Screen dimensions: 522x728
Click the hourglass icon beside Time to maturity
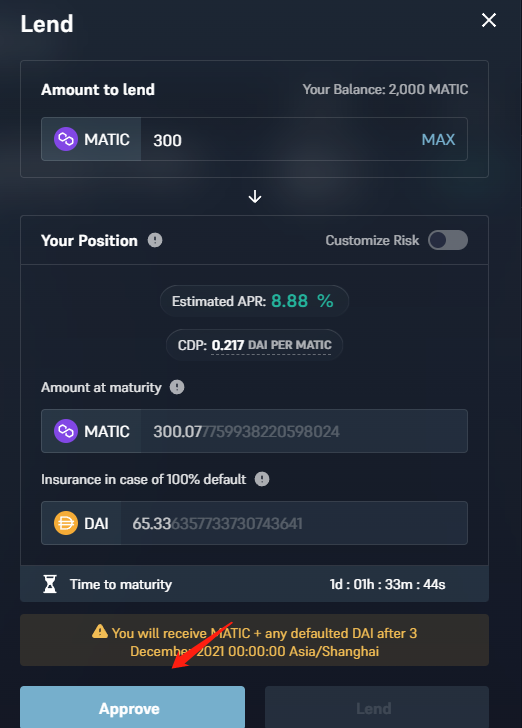[x=50, y=584]
